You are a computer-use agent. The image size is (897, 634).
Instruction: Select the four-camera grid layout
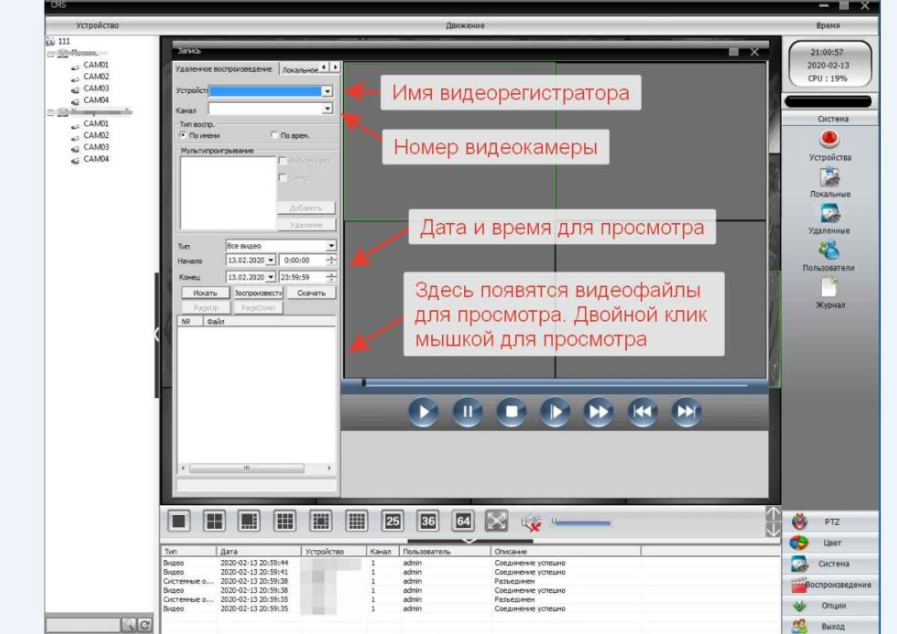[x=214, y=521]
